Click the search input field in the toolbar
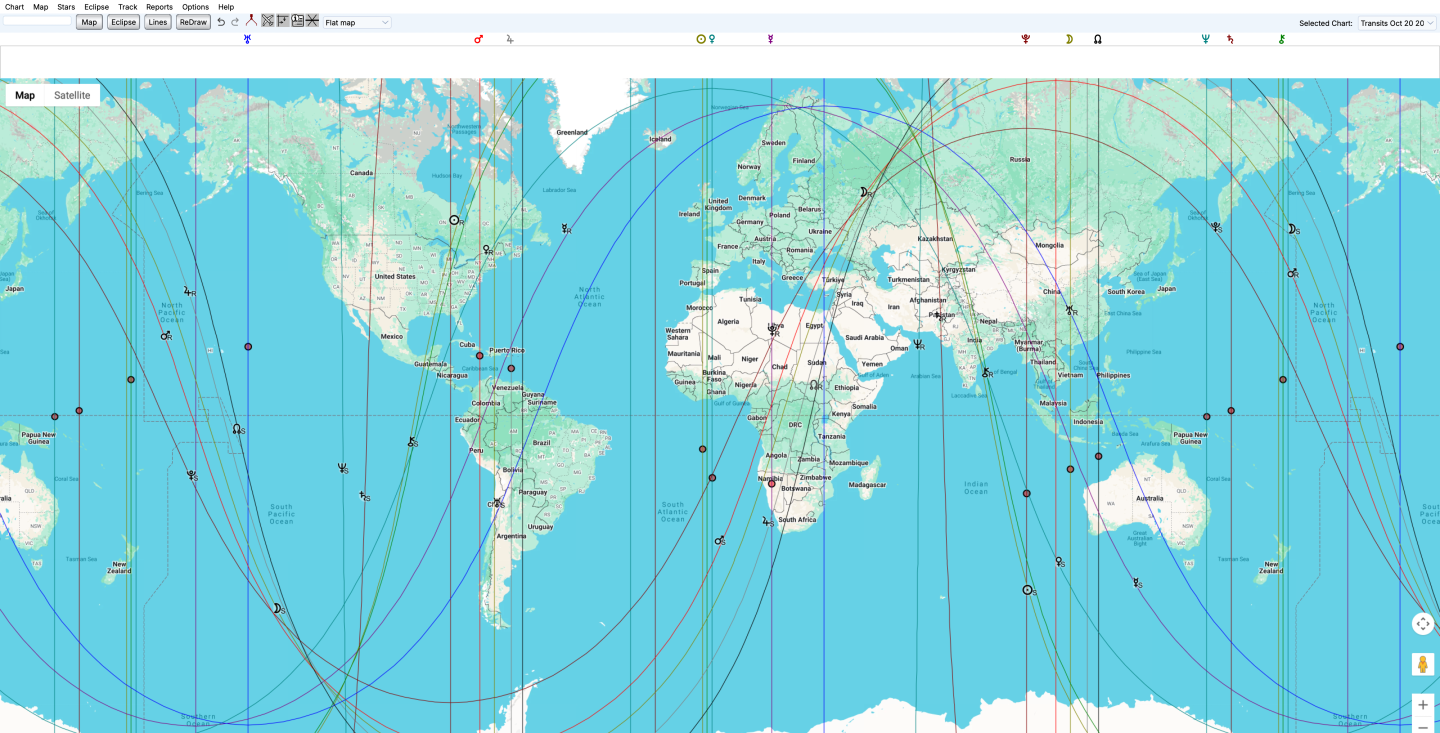Viewport: 1440px width, 733px height. (x=37, y=21)
